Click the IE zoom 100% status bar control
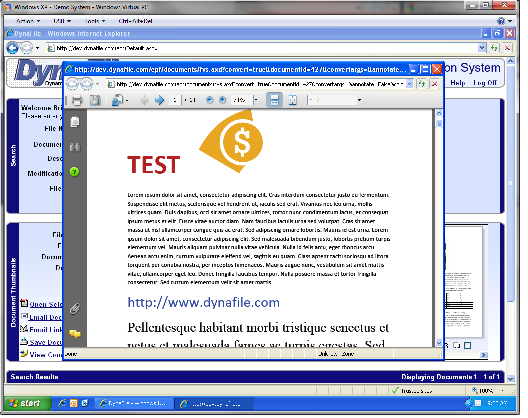The height and width of the screenshot is (418, 528). click(x=489, y=391)
